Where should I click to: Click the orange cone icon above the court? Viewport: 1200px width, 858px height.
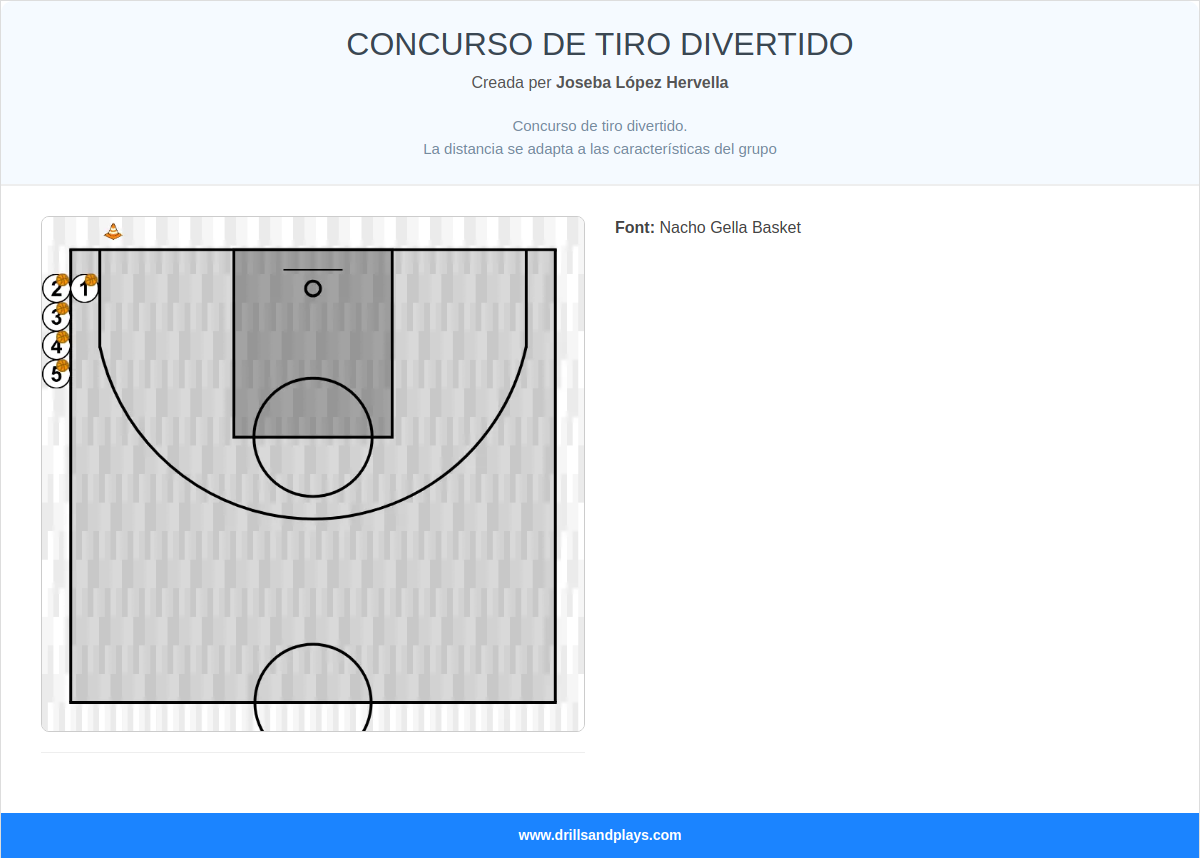[113, 230]
